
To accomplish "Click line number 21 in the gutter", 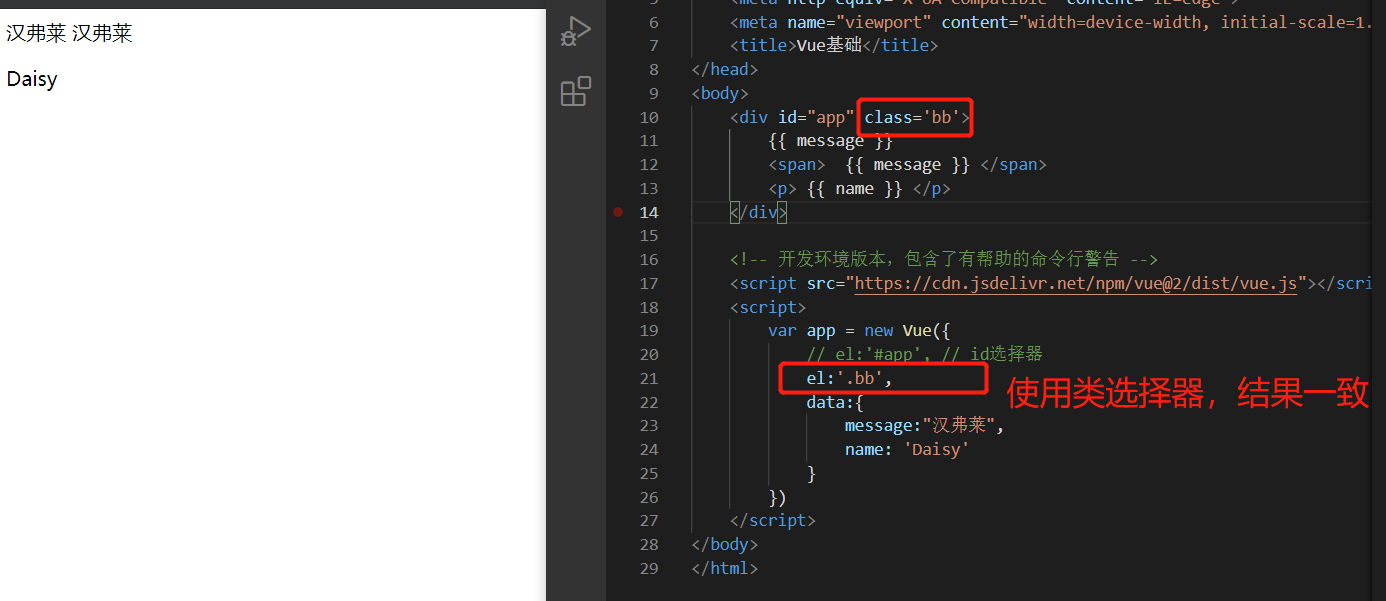I will [x=648, y=378].
